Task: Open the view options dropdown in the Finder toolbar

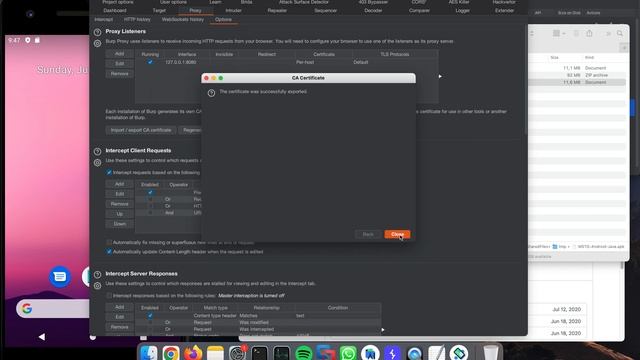Action: 558,33
